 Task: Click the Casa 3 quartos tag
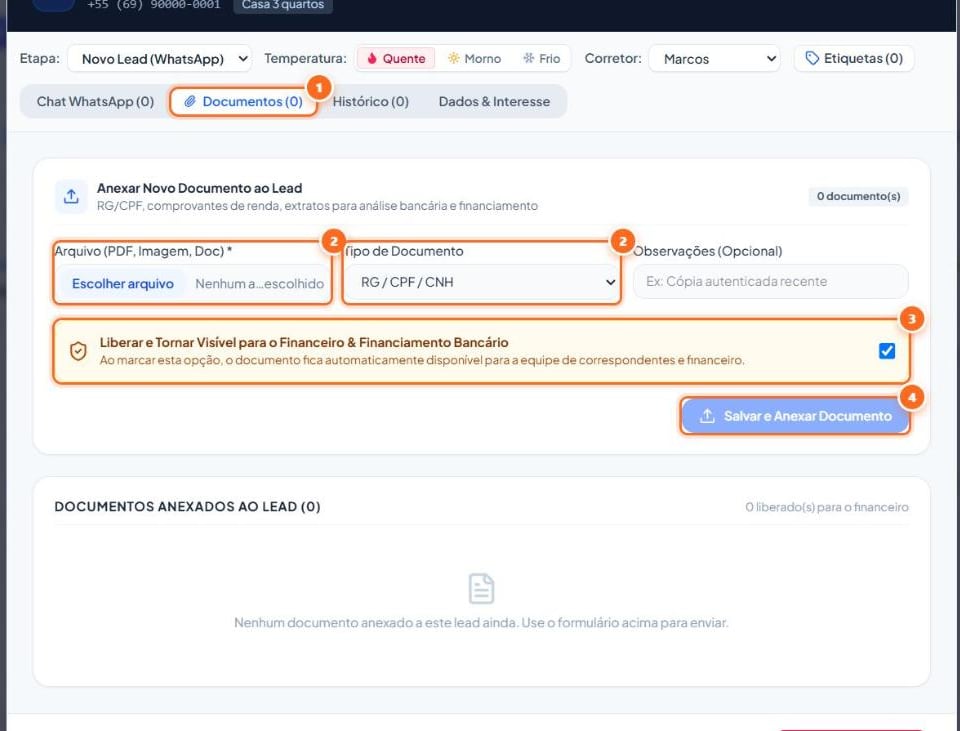(x=283, y=5)
